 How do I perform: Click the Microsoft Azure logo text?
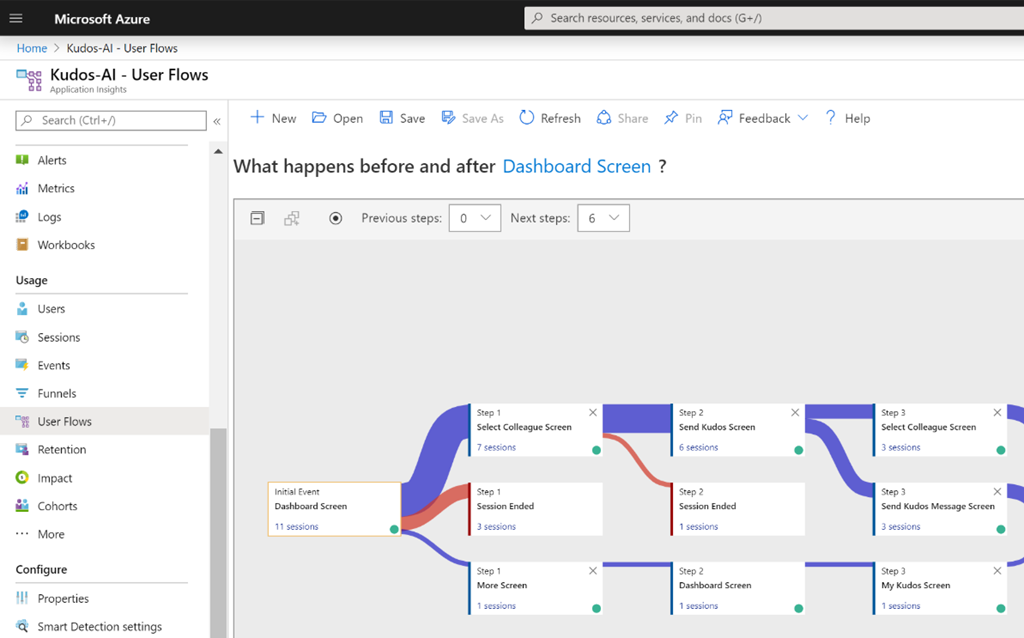102,19
